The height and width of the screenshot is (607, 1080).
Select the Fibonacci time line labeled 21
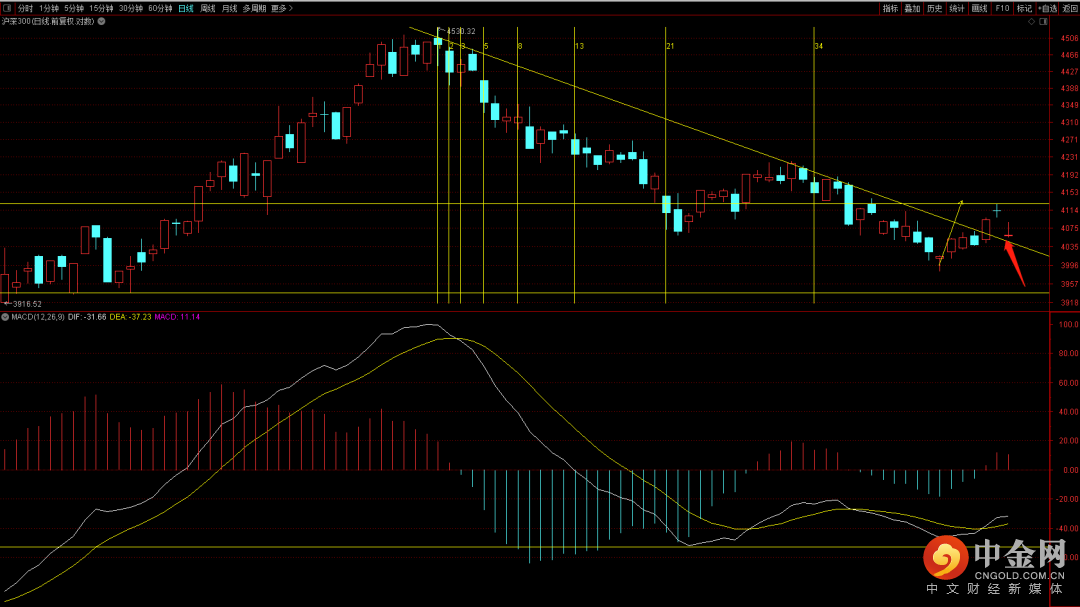(x=666, y=170)
